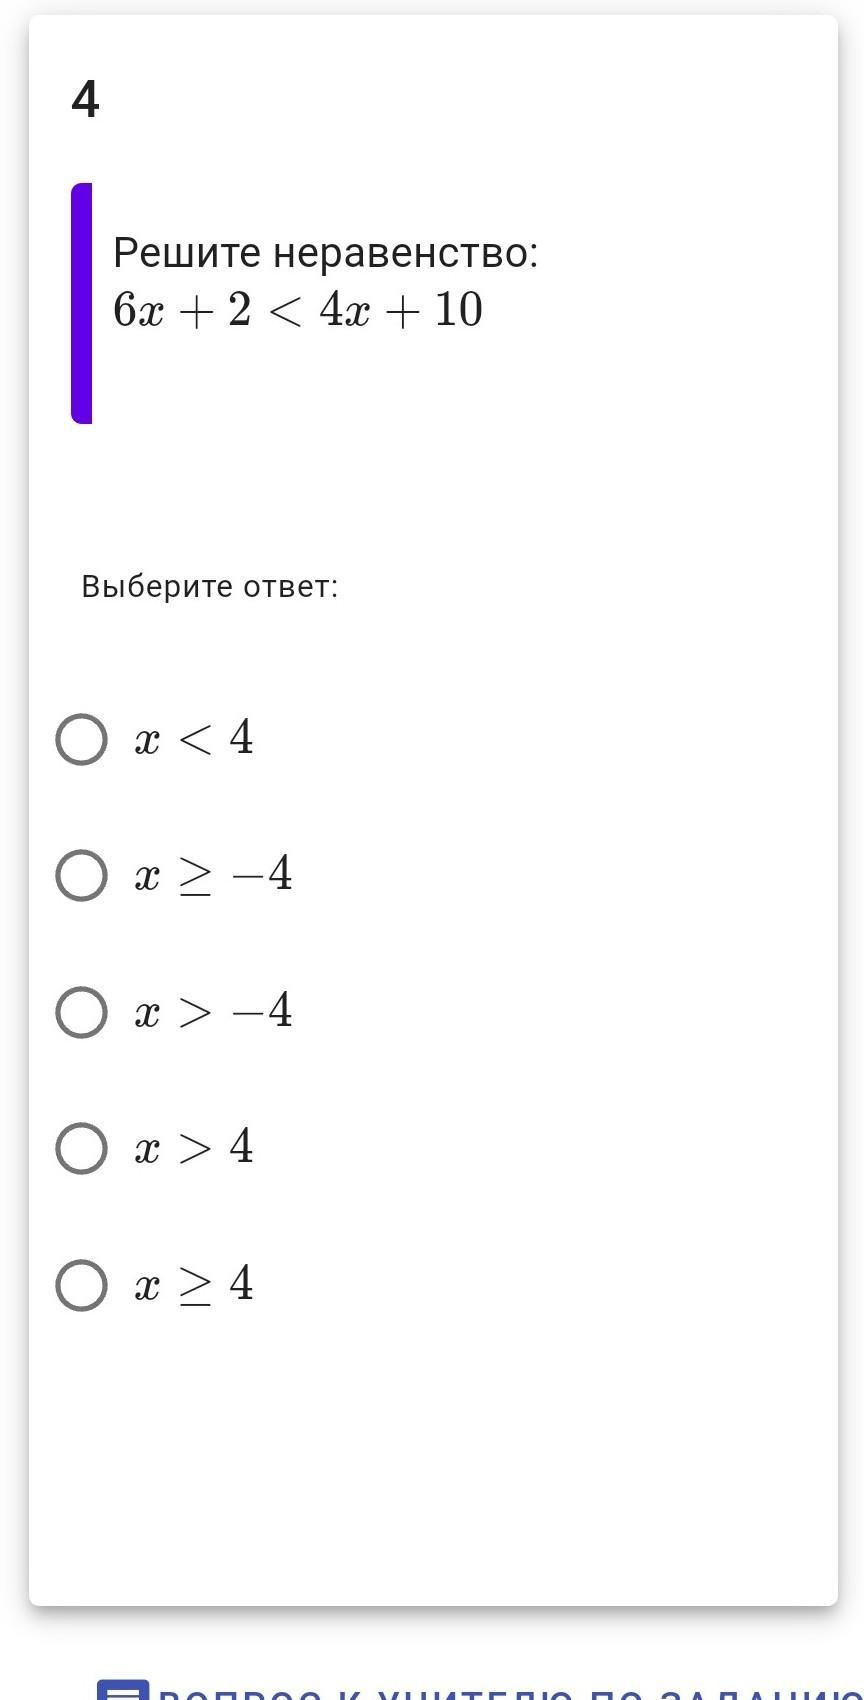Click the answer text 'x < 4'

coord(194,740)
